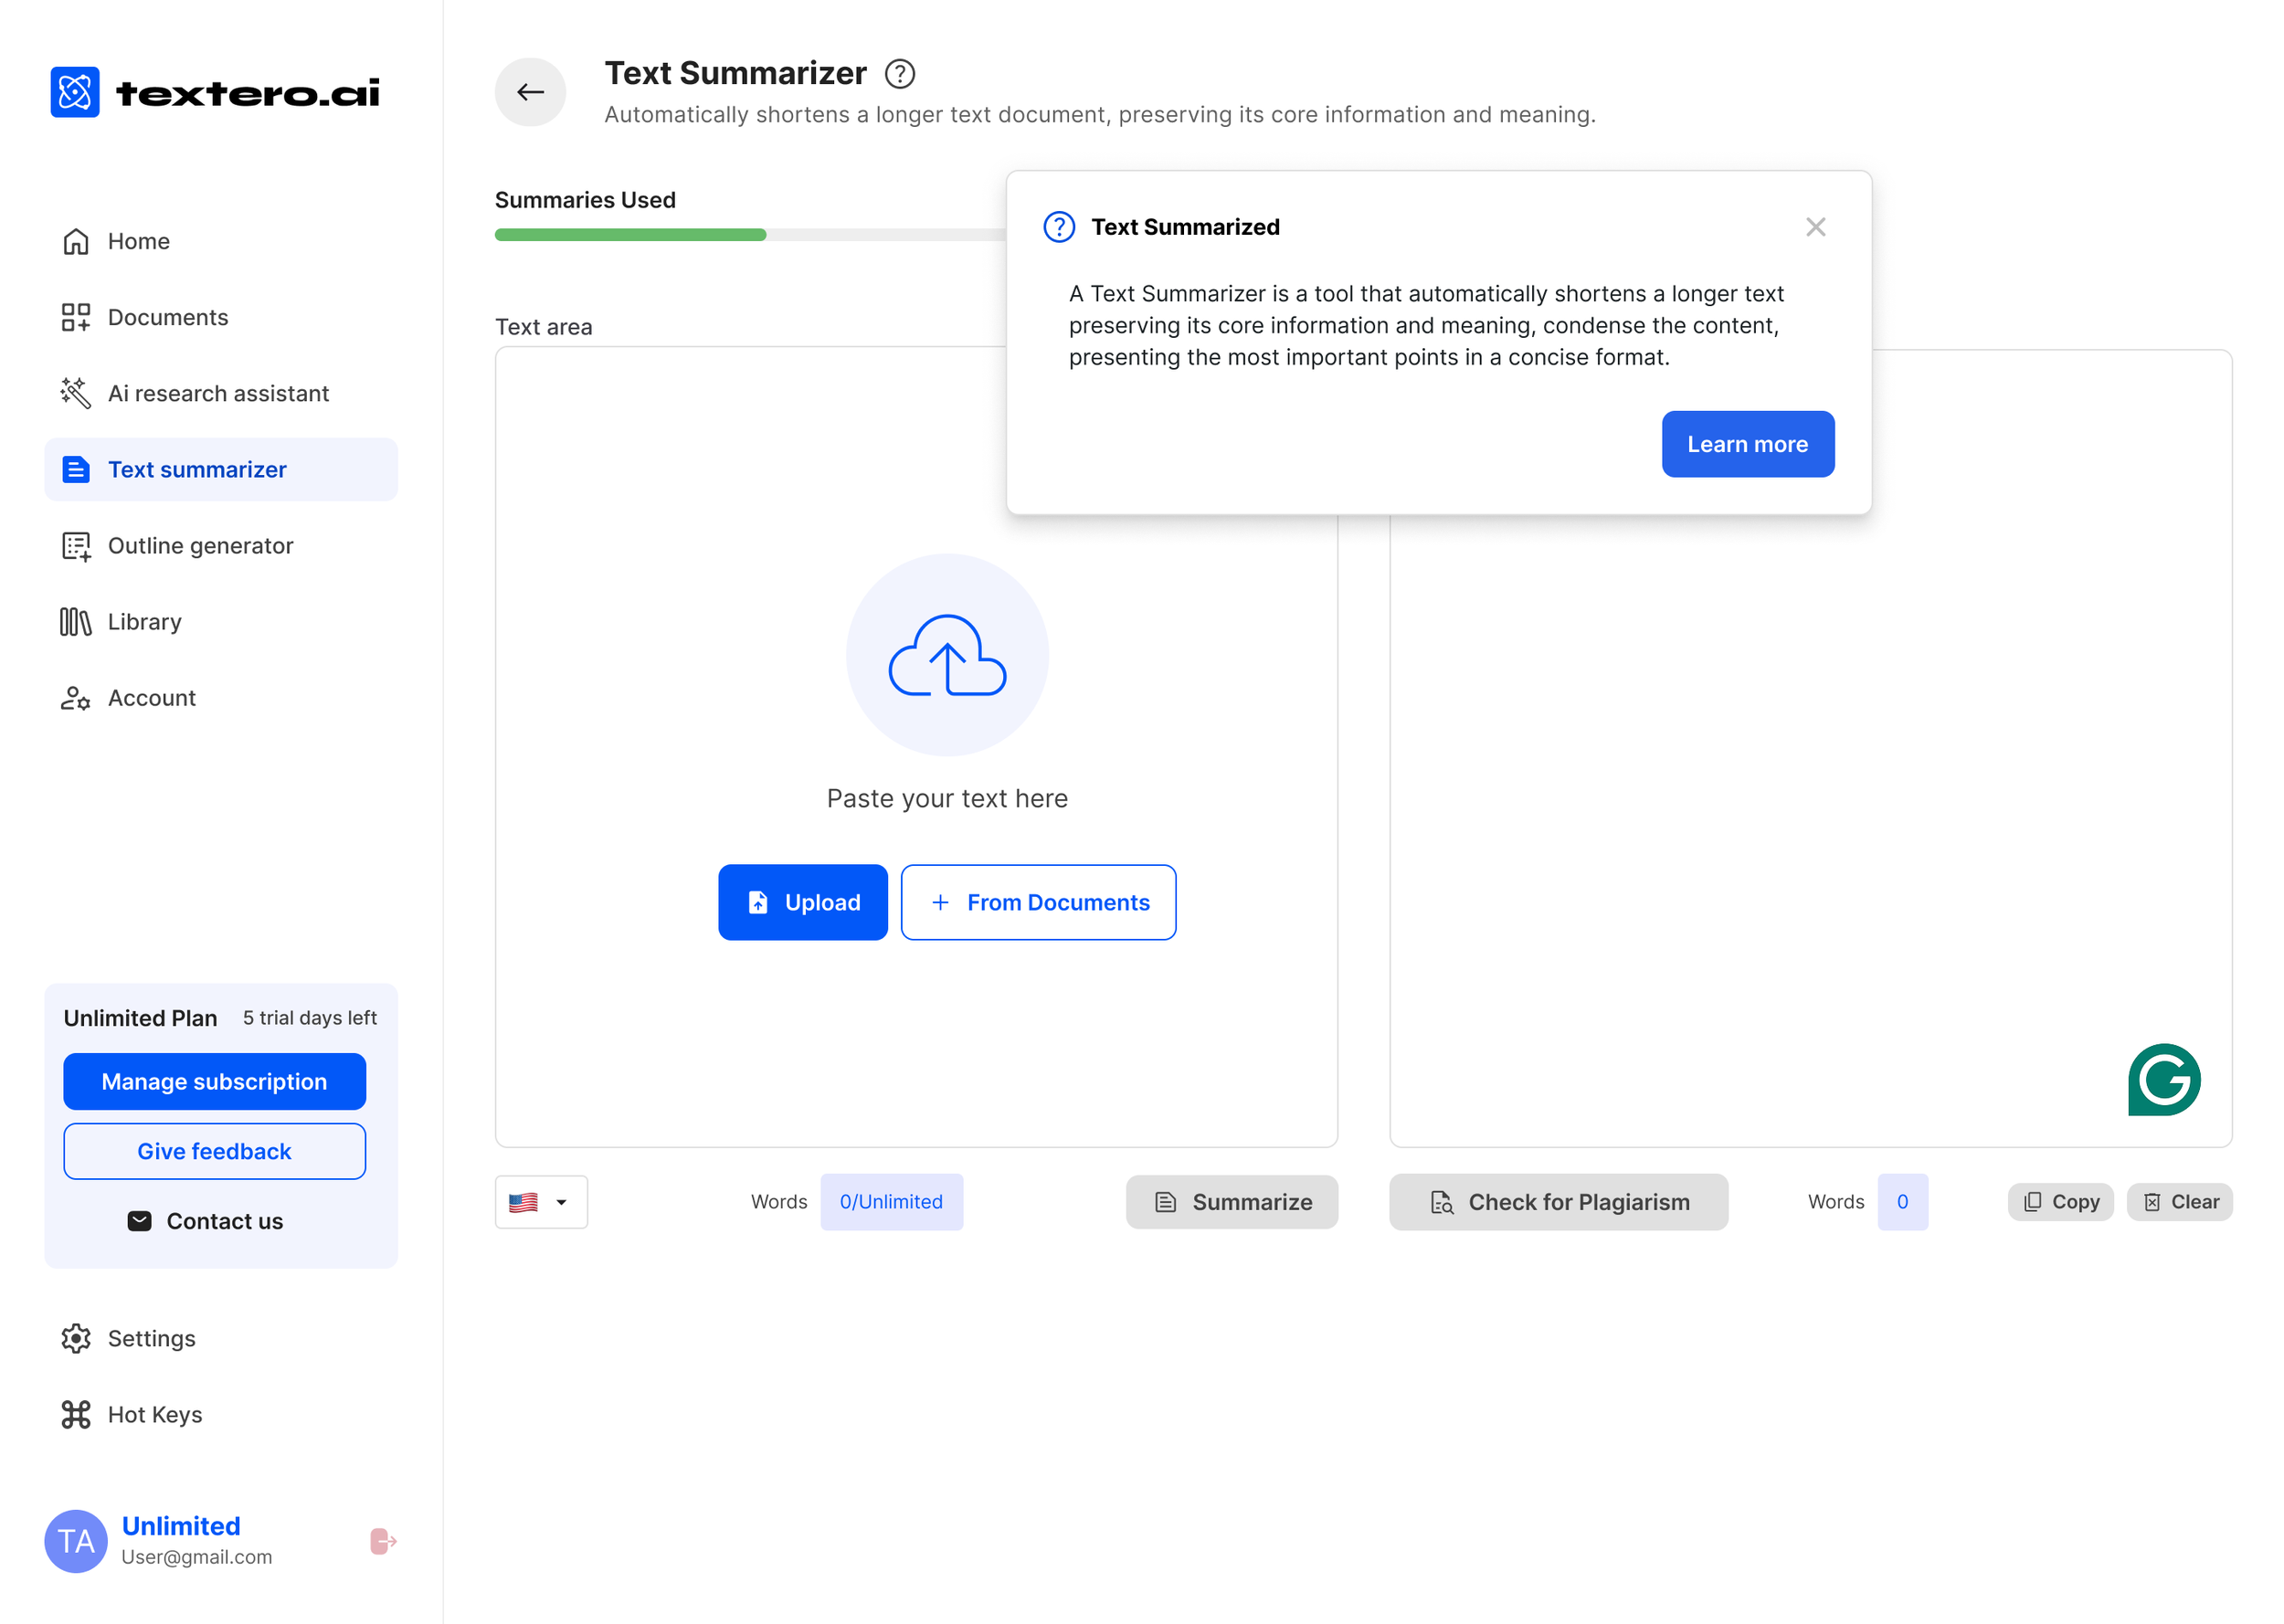
Task: Click Check for Plagiarism button
Action: point(1557,1202)
